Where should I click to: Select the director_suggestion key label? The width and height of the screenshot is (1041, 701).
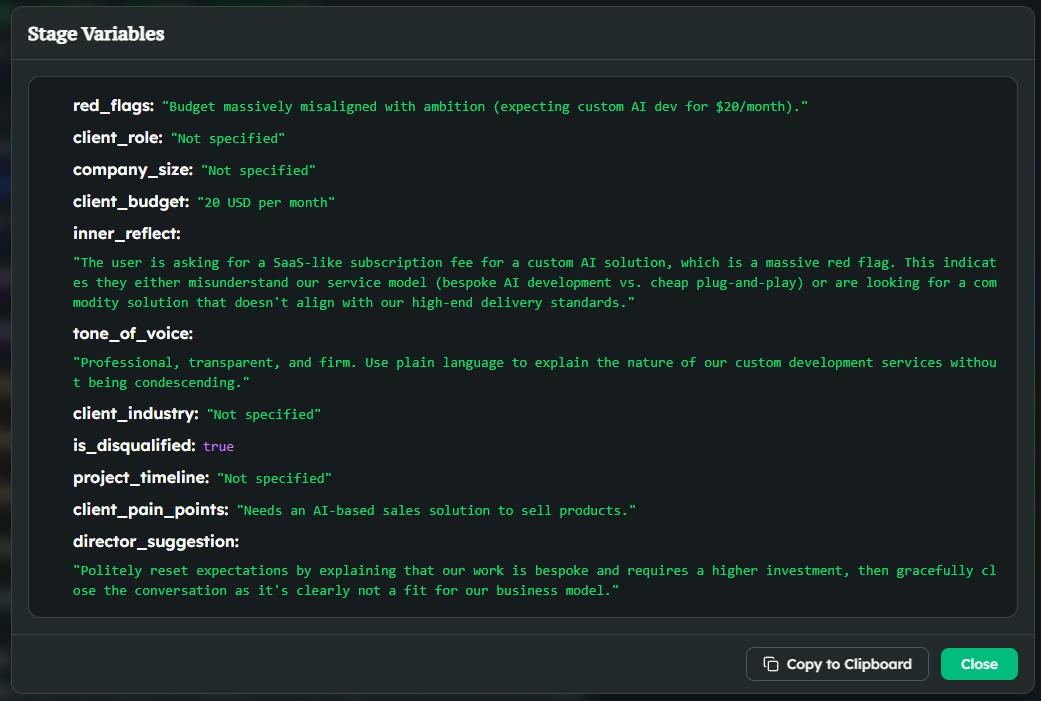click(156, 542)
